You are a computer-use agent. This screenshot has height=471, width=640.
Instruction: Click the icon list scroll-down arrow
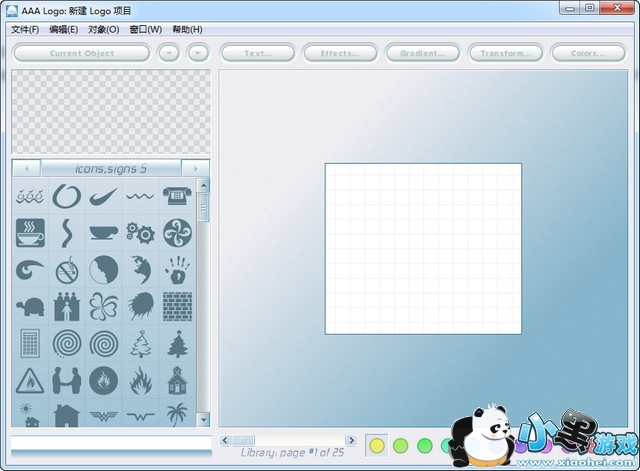203,419
